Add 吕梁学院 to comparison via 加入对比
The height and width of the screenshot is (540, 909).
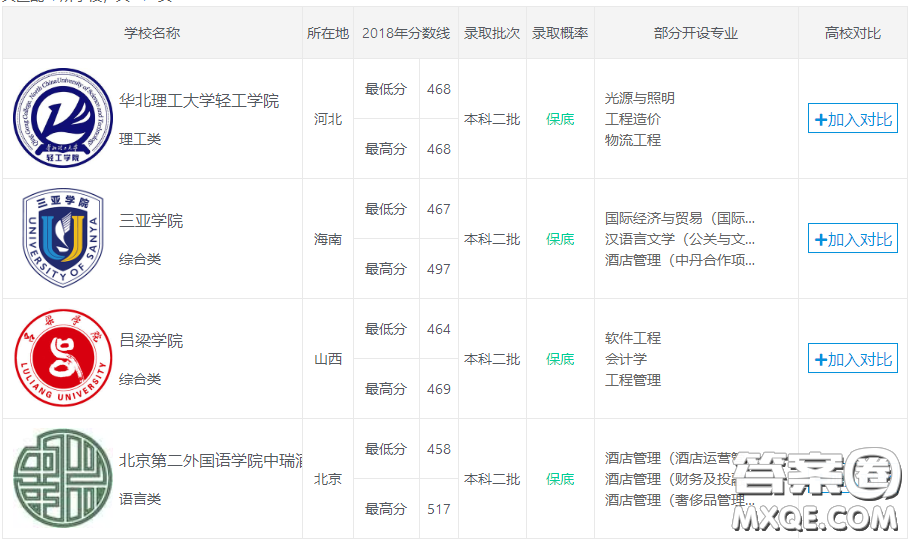tap(853, 359)
